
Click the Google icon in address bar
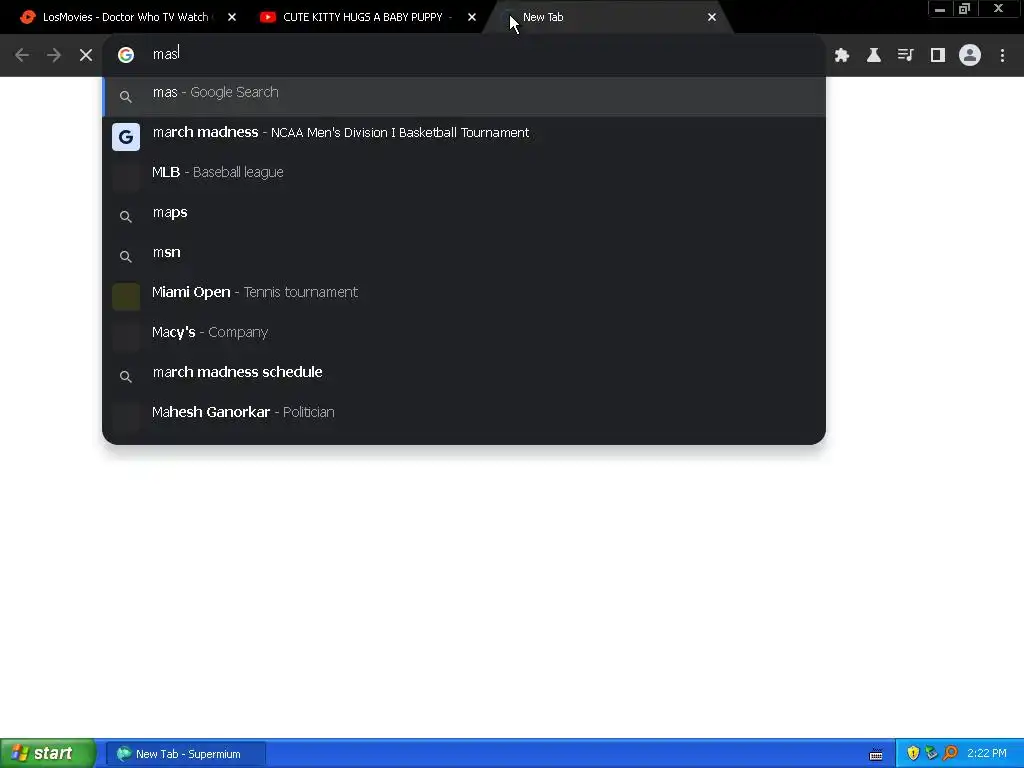[126, 55]
